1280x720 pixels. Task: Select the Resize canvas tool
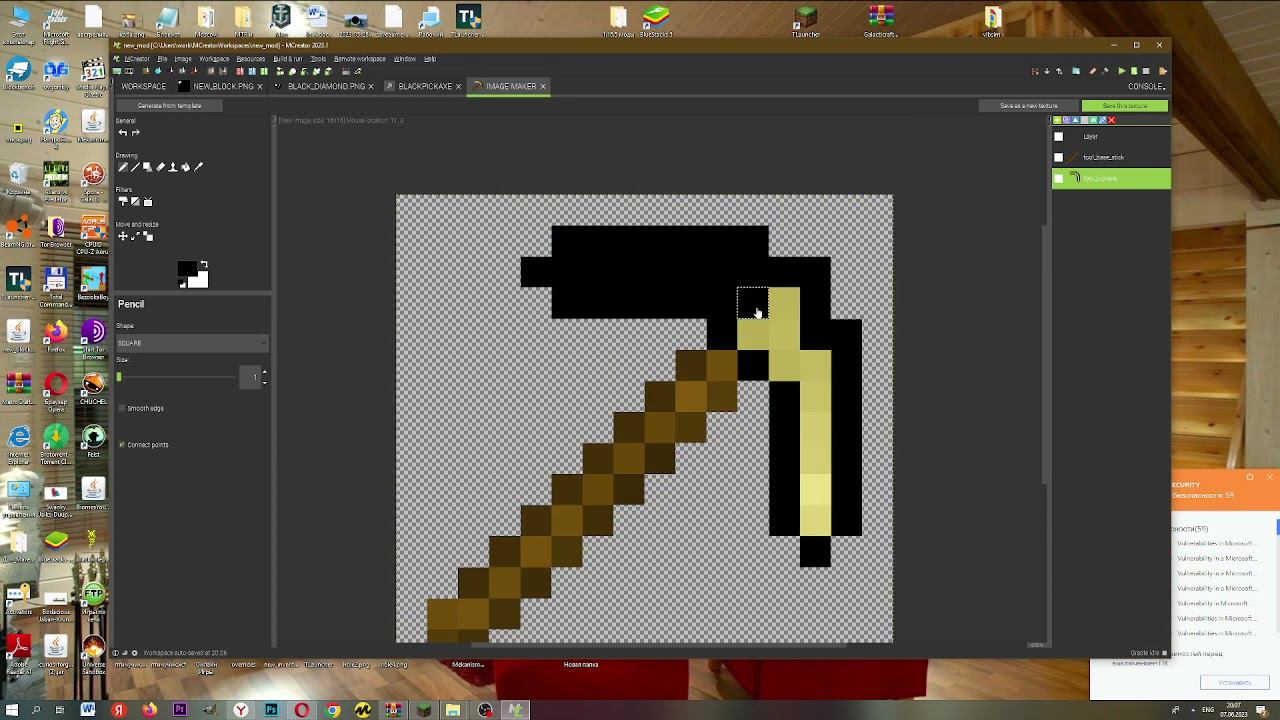pos(148,236)
